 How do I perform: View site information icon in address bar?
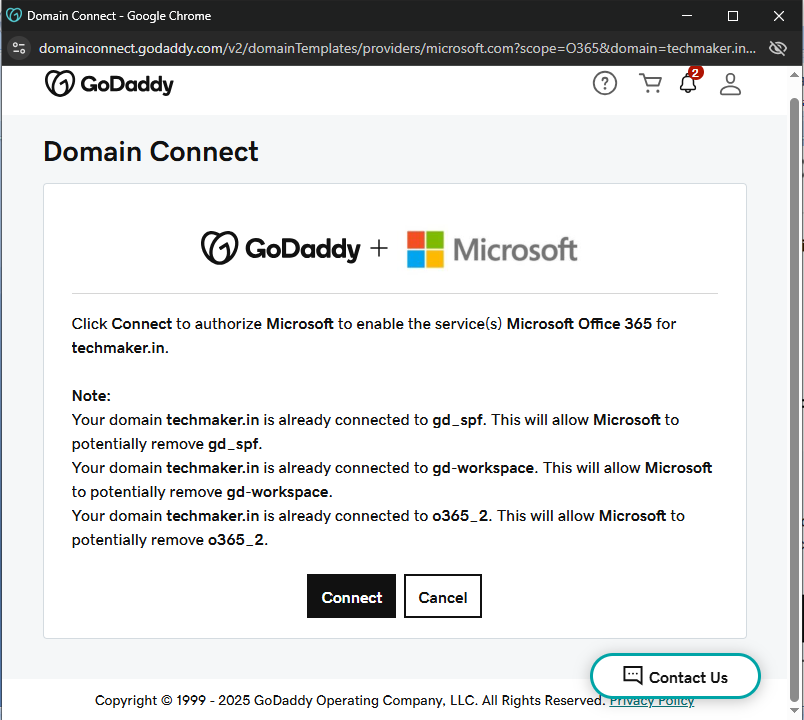click(19, 48)
